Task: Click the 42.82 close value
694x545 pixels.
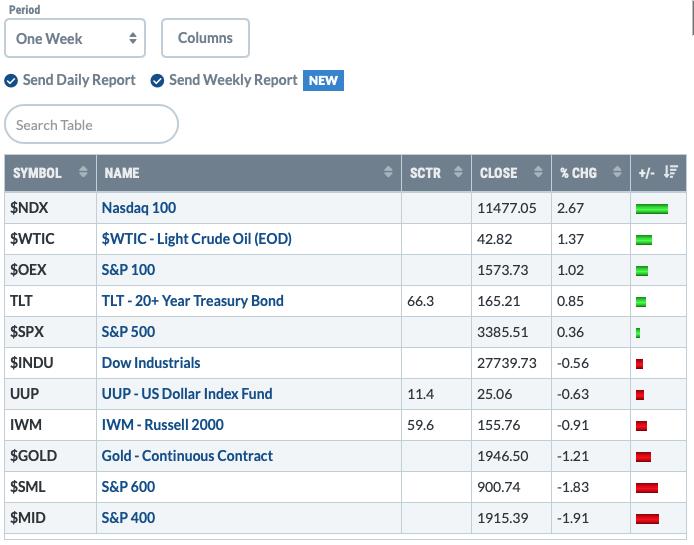Action: tap(494, 239)
